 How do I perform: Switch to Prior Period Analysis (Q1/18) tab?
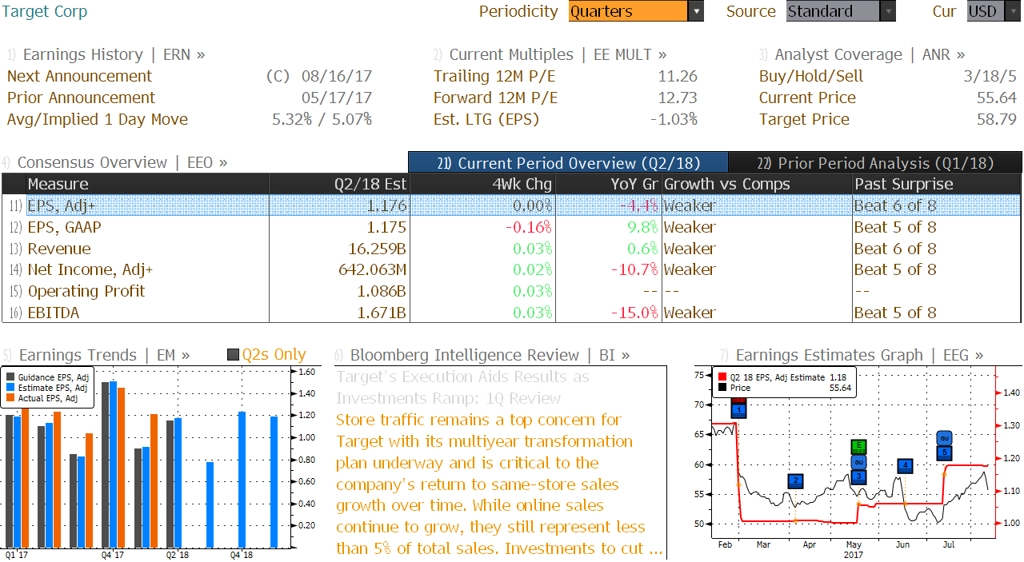875,163
